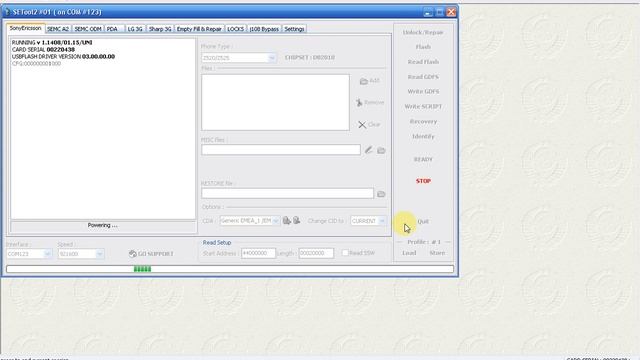Click the Length field
The width and height of the screenshot is (640, 360).
(x=316, y=253)
